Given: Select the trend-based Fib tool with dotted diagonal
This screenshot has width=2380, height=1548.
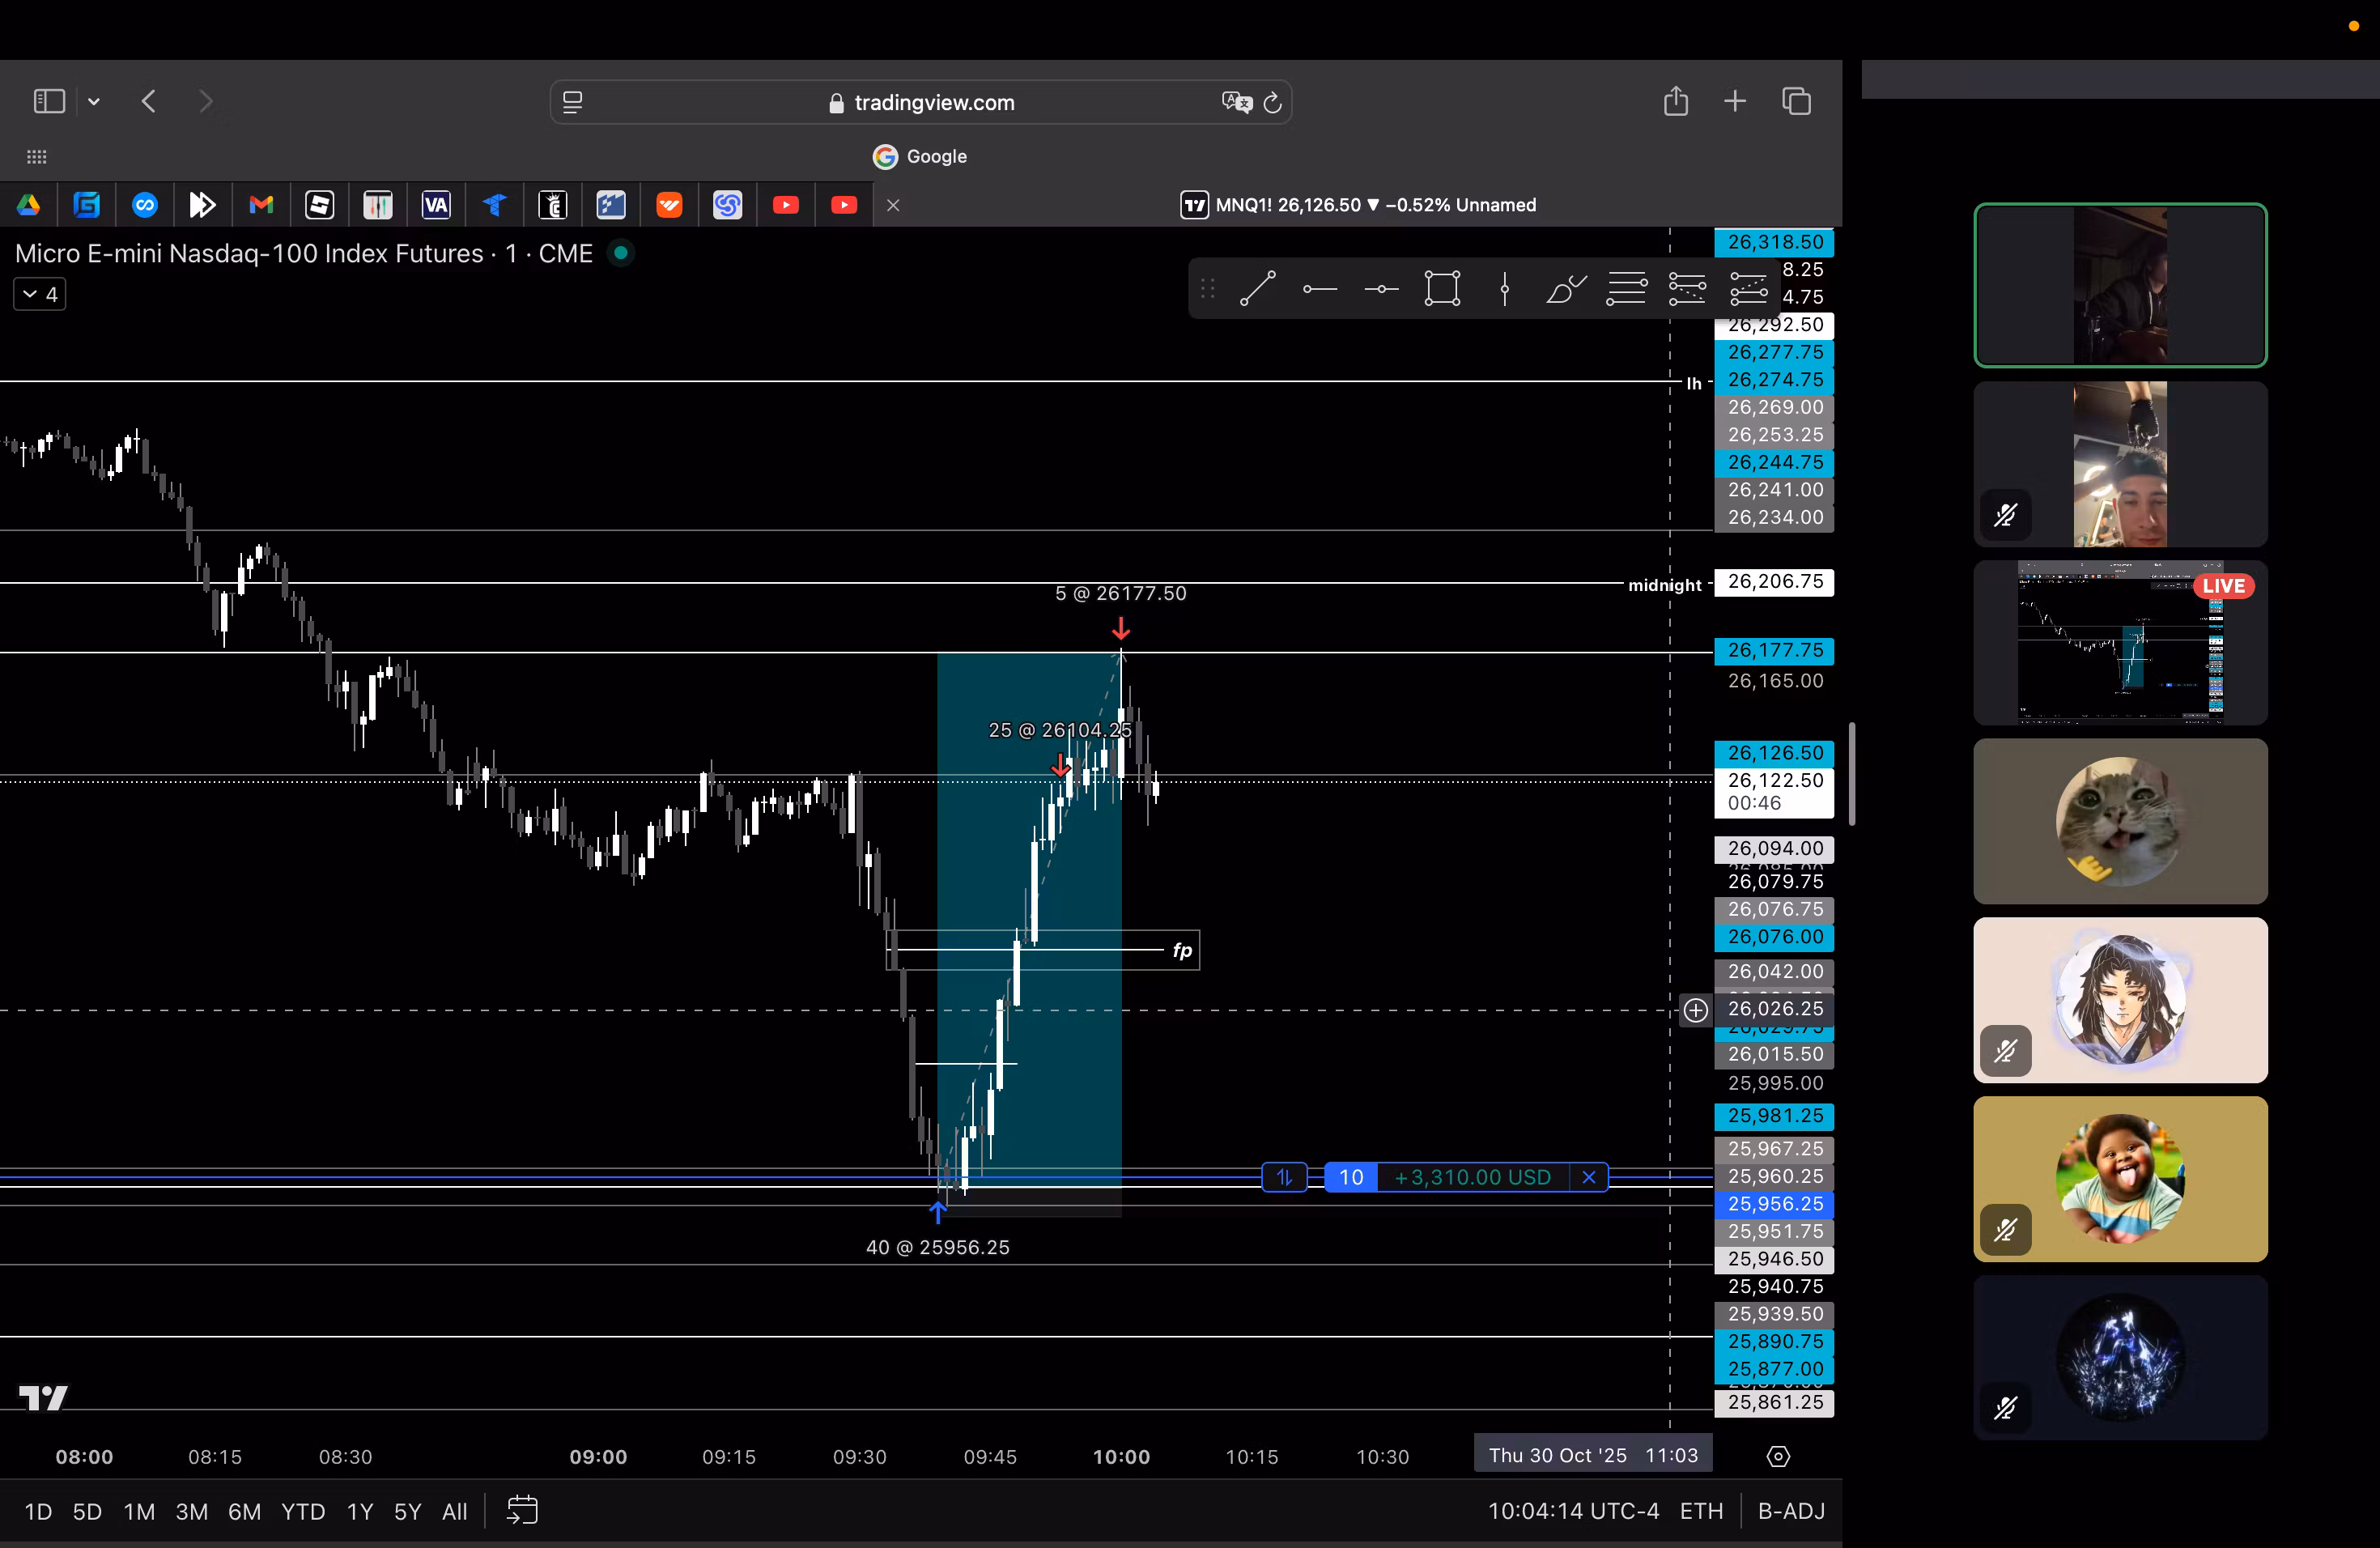Looking at the screenshot, I should pos(1687,289).
